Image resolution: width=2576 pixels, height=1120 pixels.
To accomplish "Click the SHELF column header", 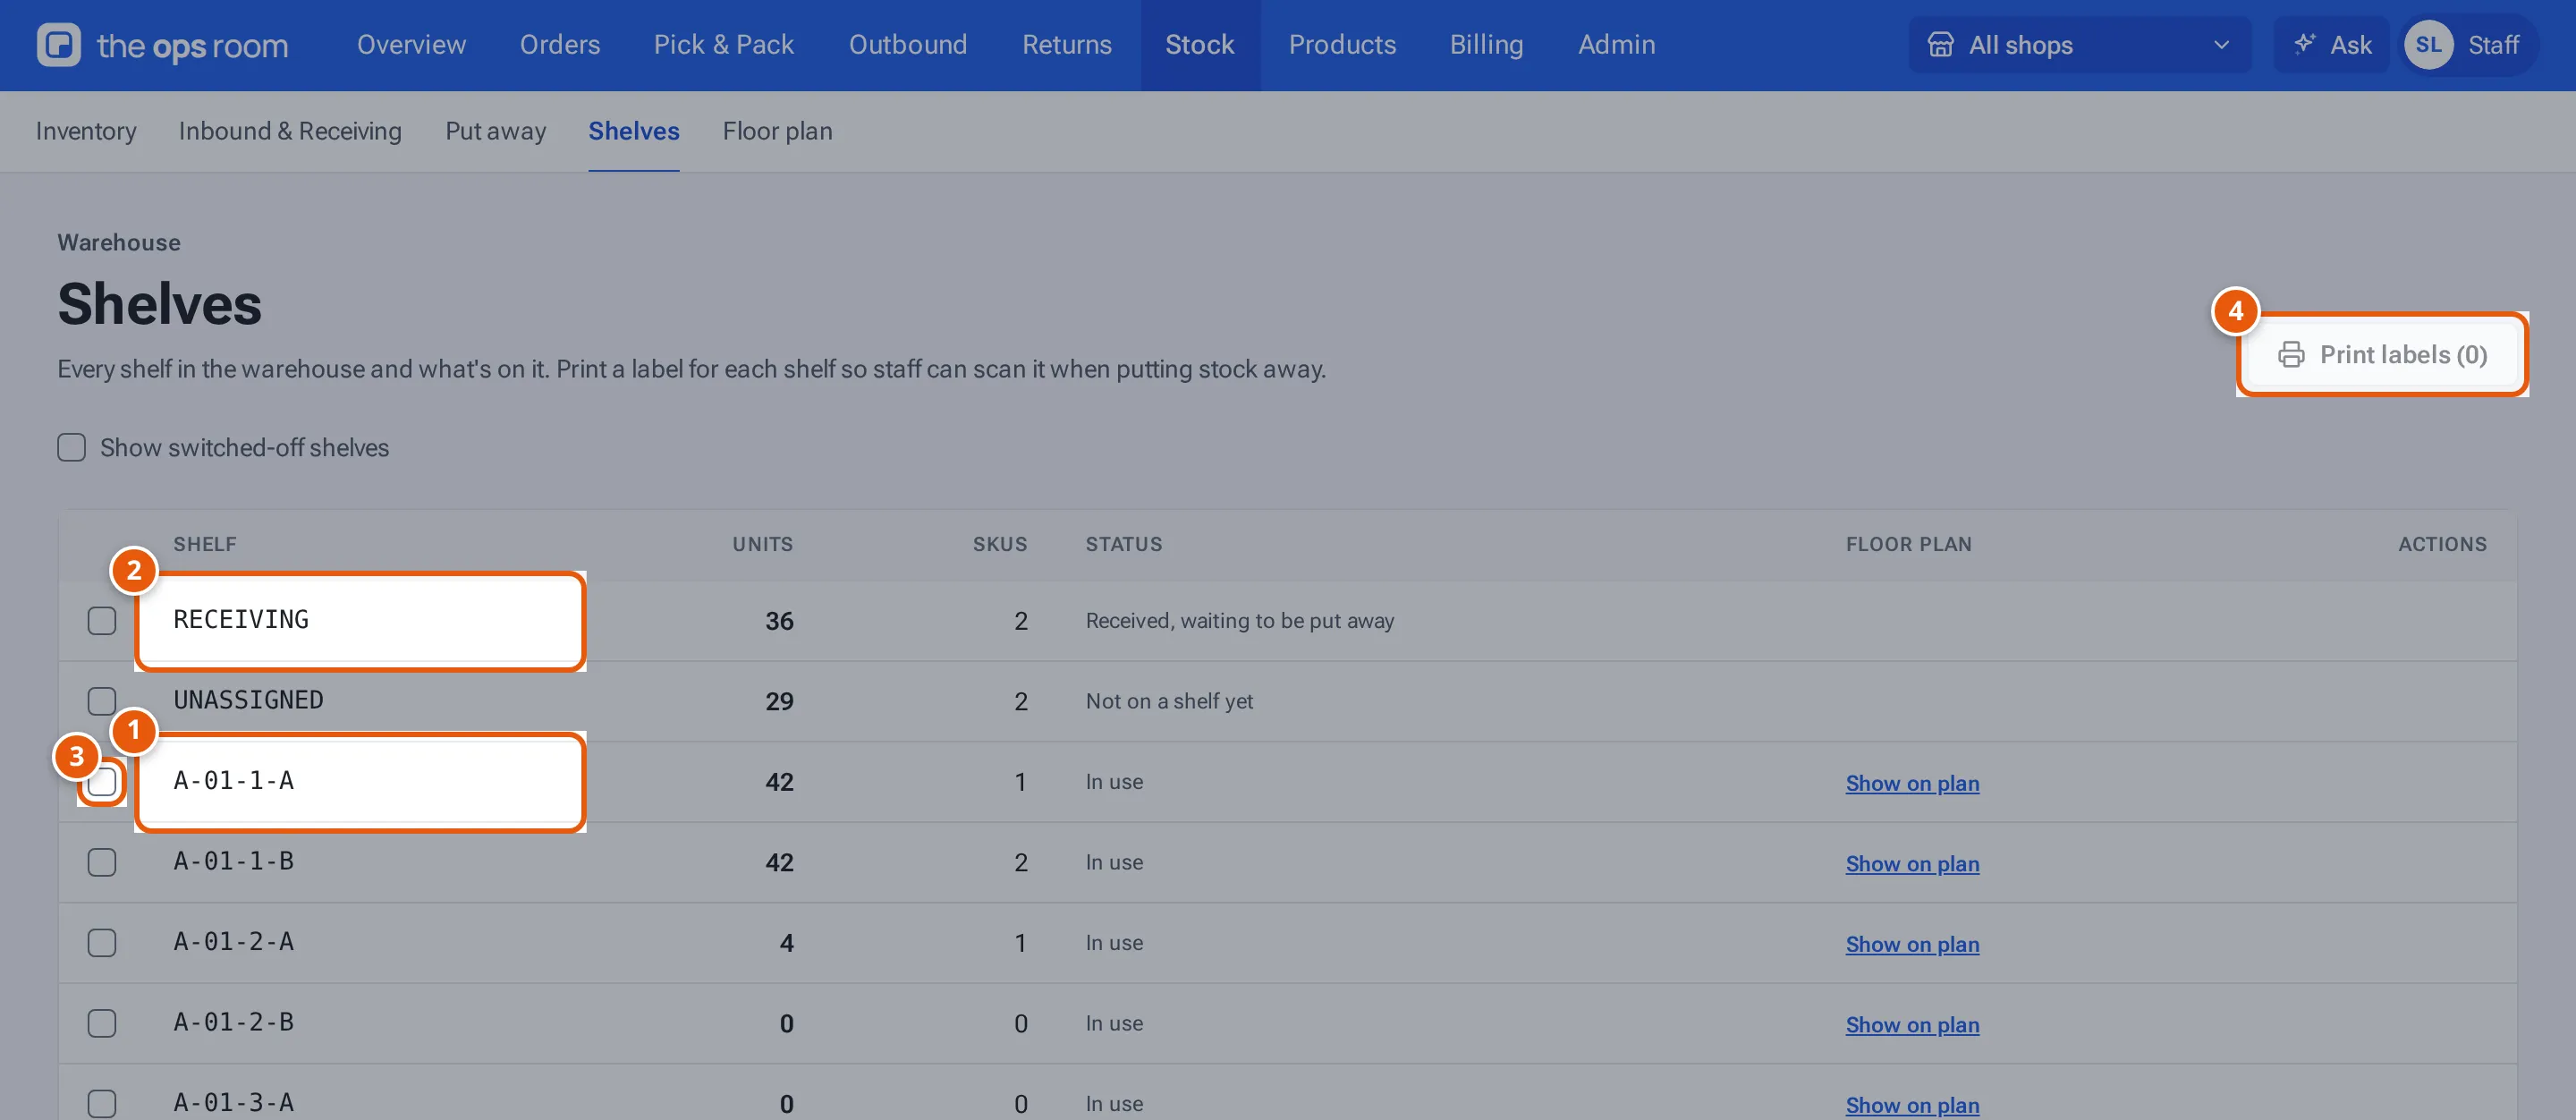I will pyautogui.click(x=205, y=544).
